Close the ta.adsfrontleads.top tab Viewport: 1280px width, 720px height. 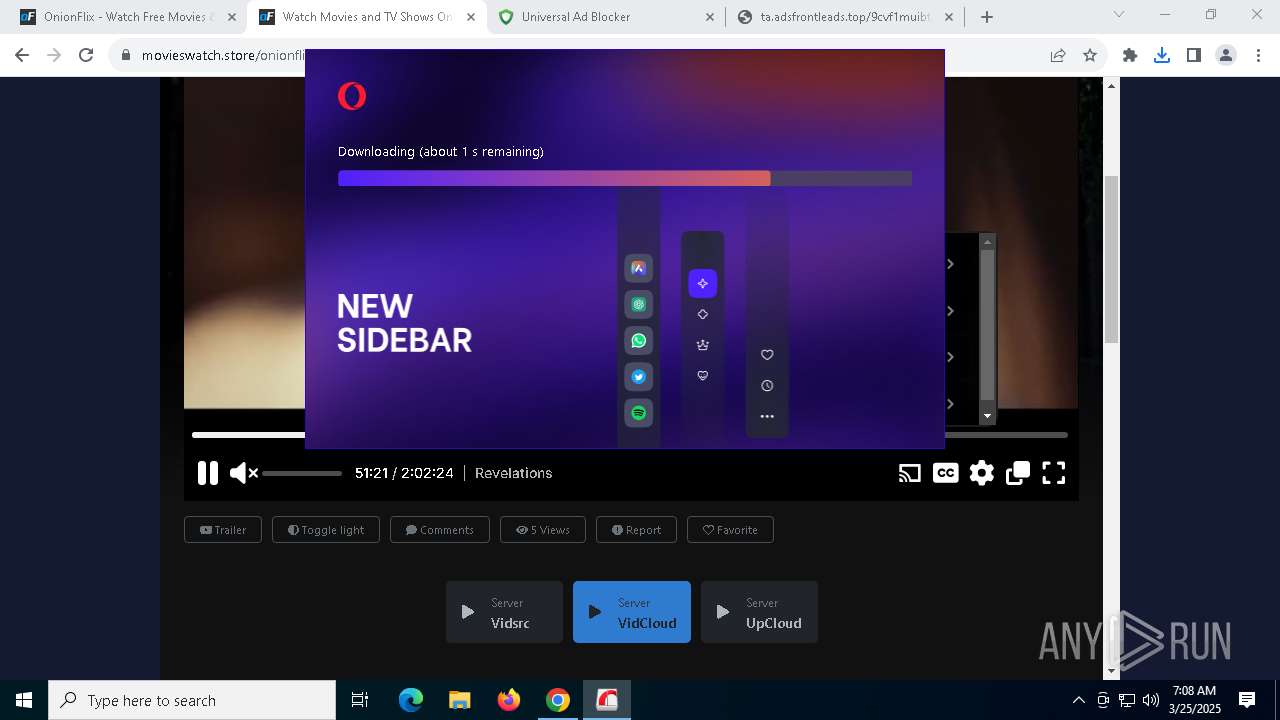pos(948,16)
